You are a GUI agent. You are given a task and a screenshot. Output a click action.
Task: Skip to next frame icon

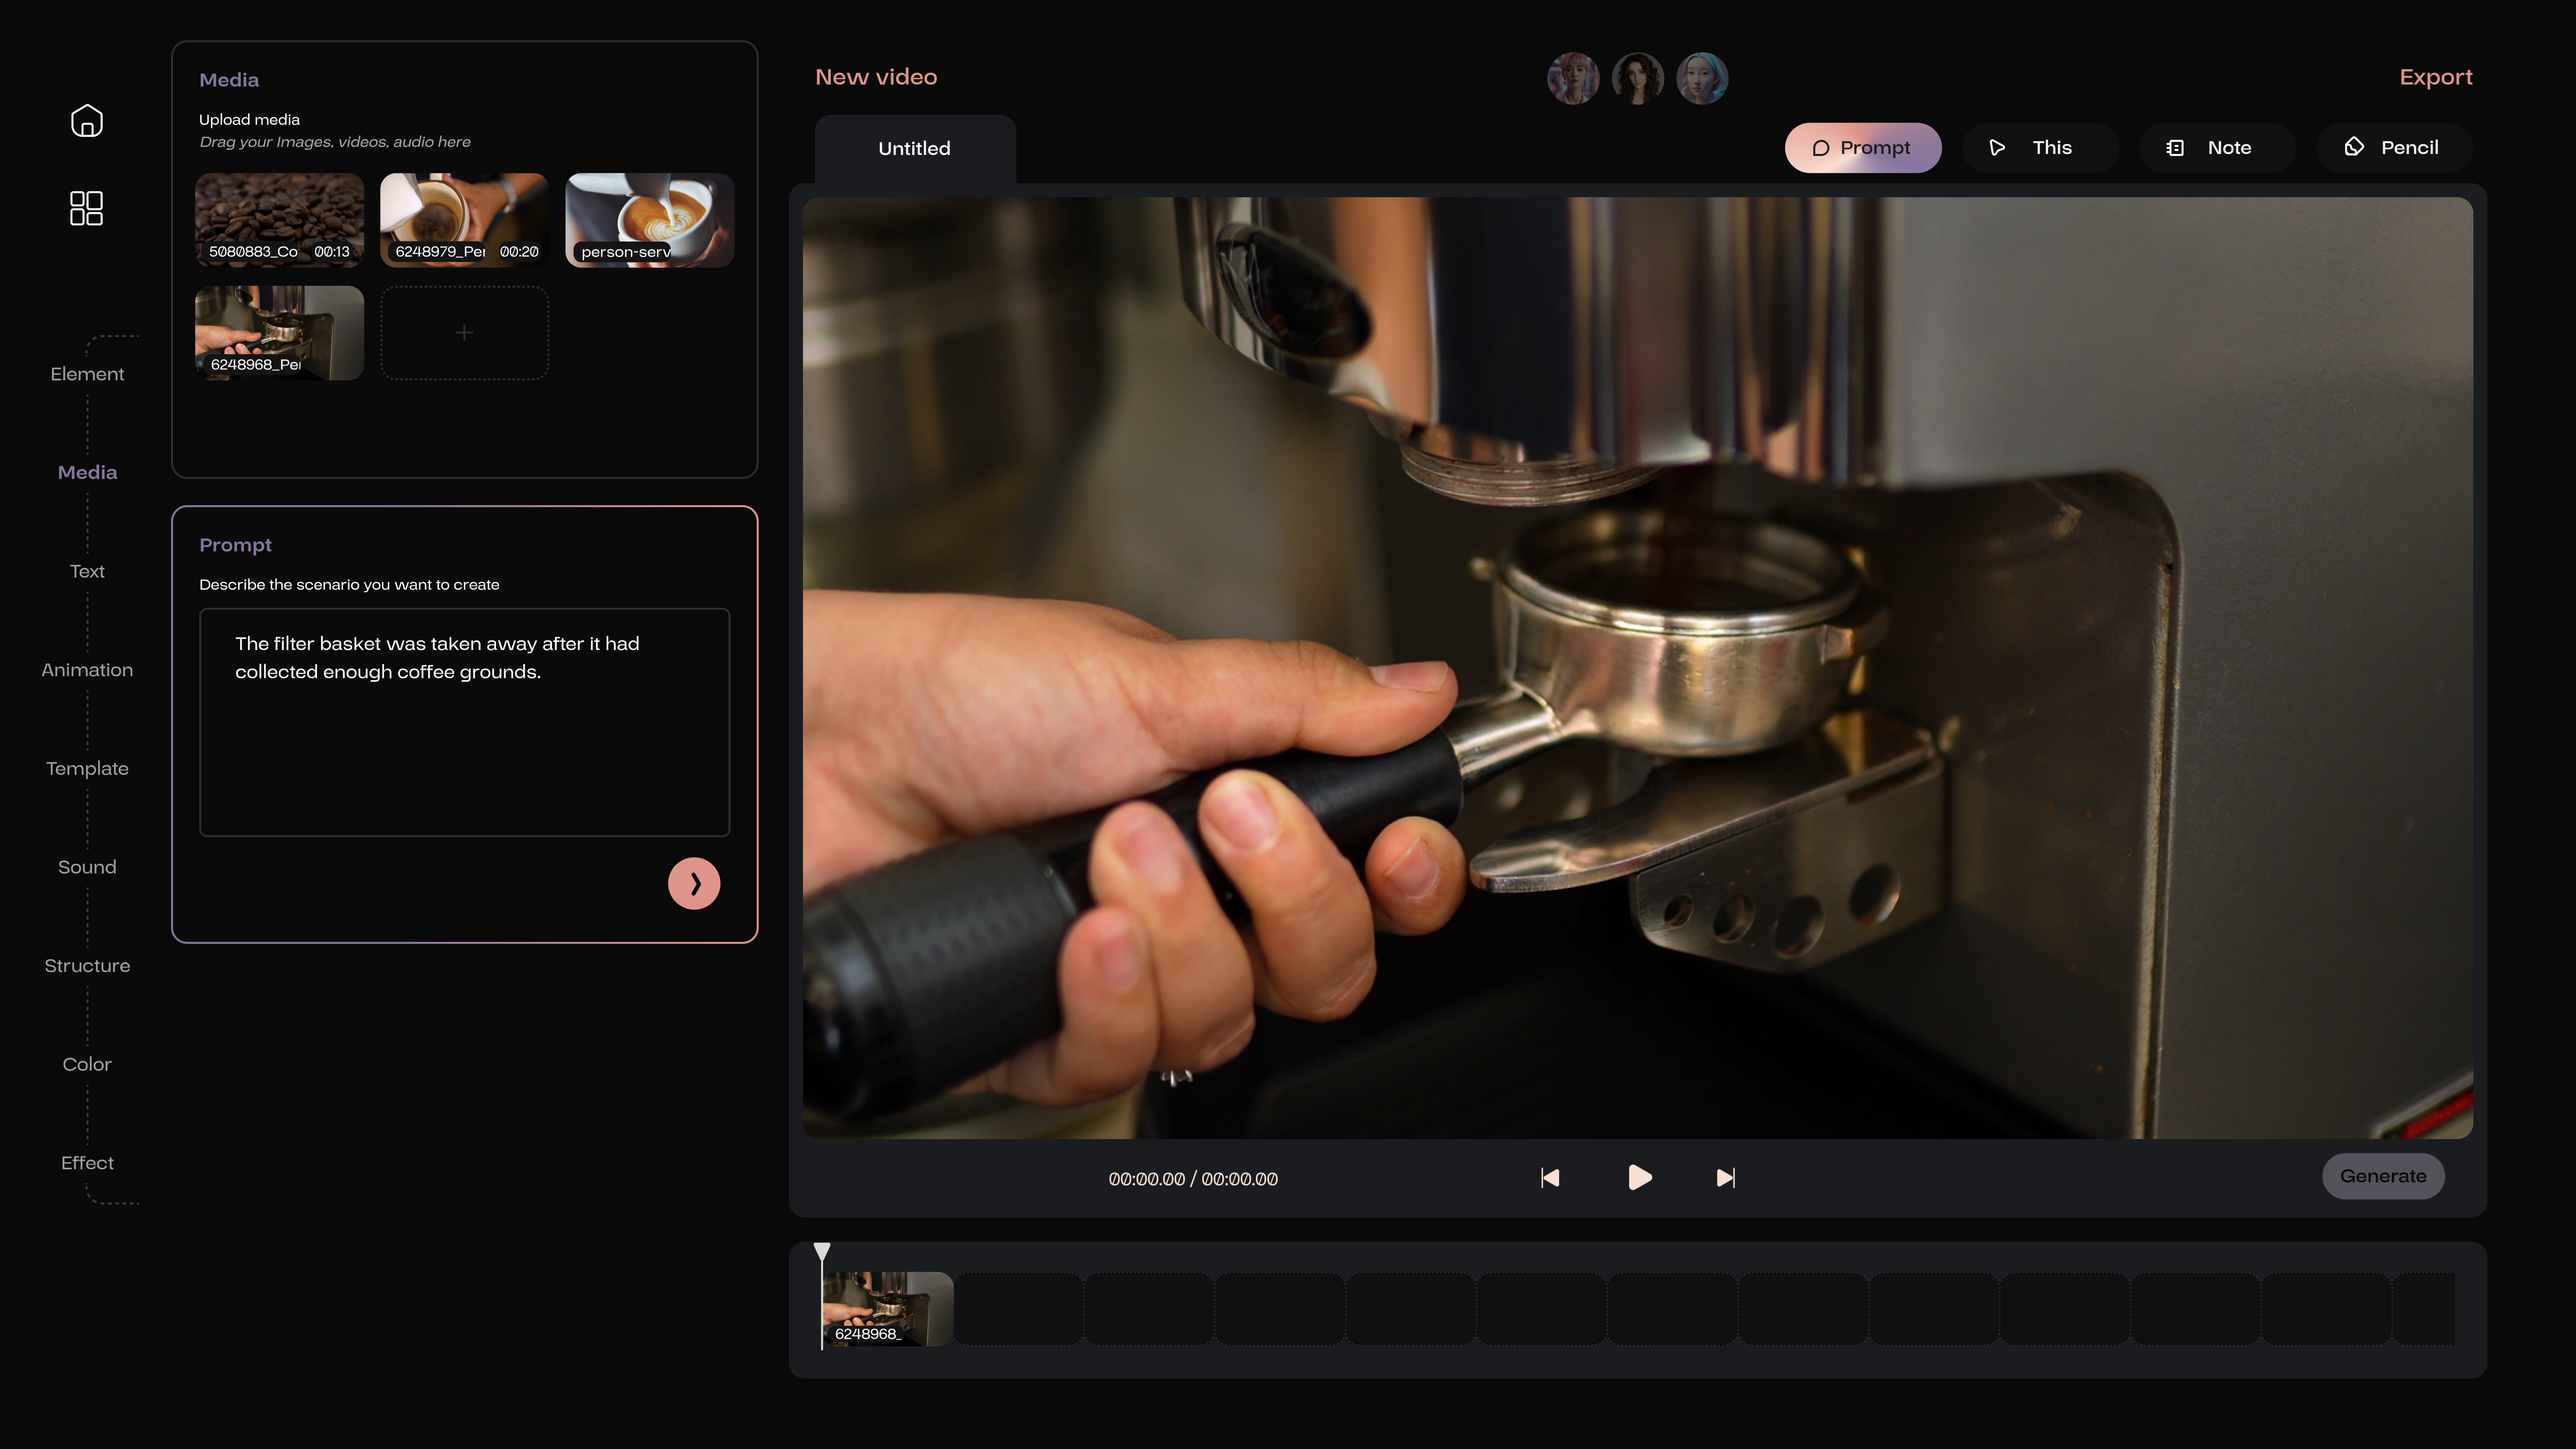(x=1725, y=1178)
